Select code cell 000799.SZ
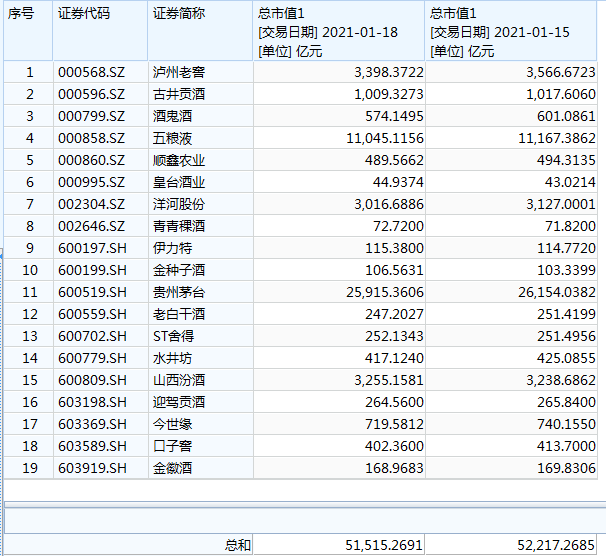This screenshot has width=606, height=556. (100, 116)
